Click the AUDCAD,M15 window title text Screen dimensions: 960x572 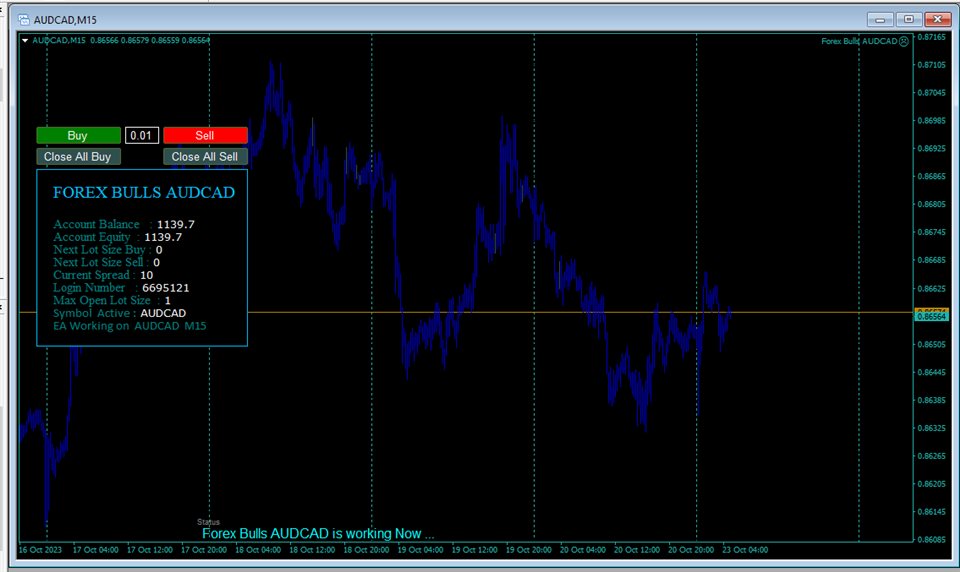pos(65,20)
